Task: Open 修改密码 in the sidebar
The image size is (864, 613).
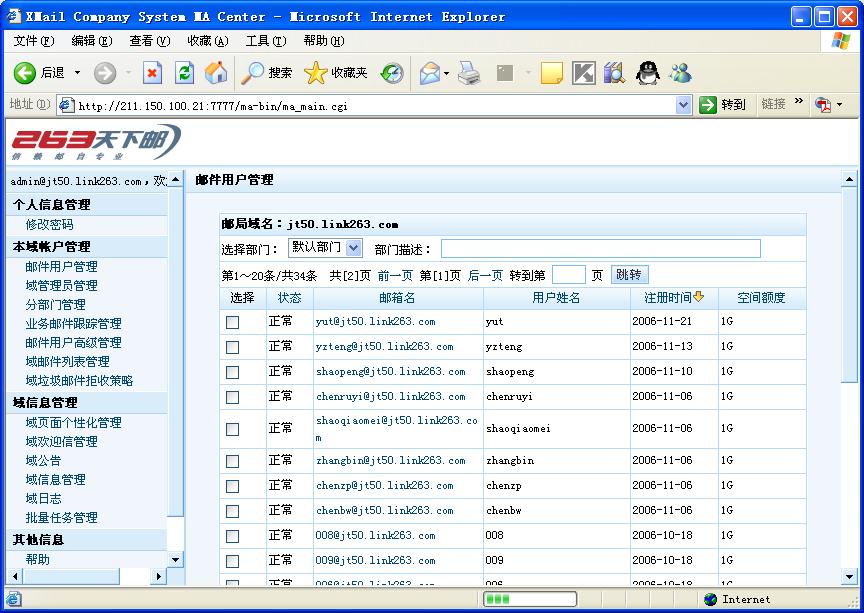Action: point(49,224)
